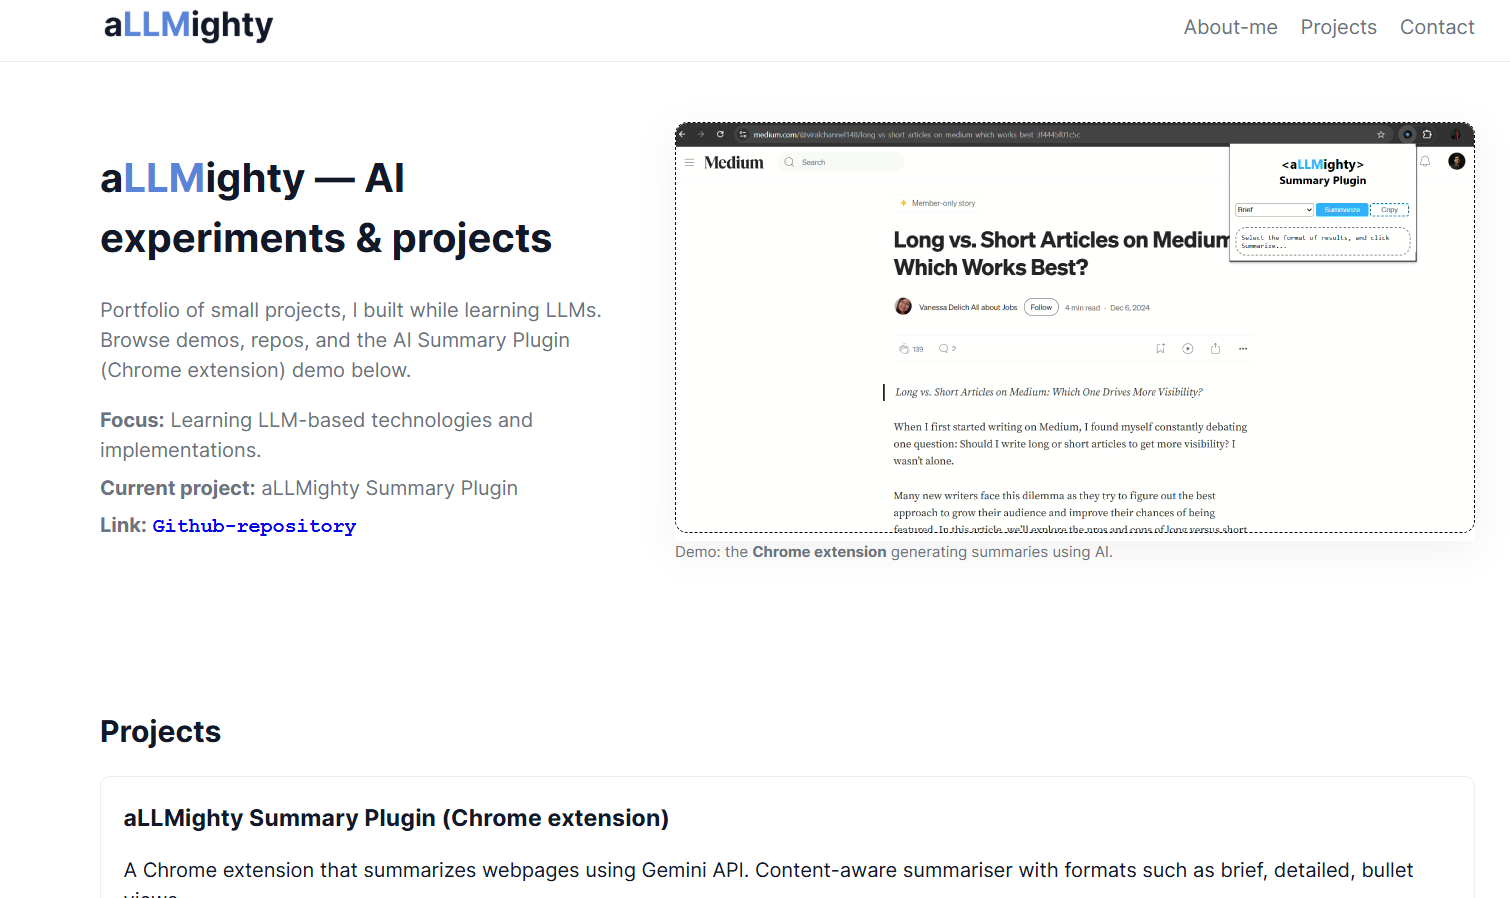Click the Chrome extensions puzzle icon
The width and height of the screenshot is (1510, 898).
point(1427,134)
